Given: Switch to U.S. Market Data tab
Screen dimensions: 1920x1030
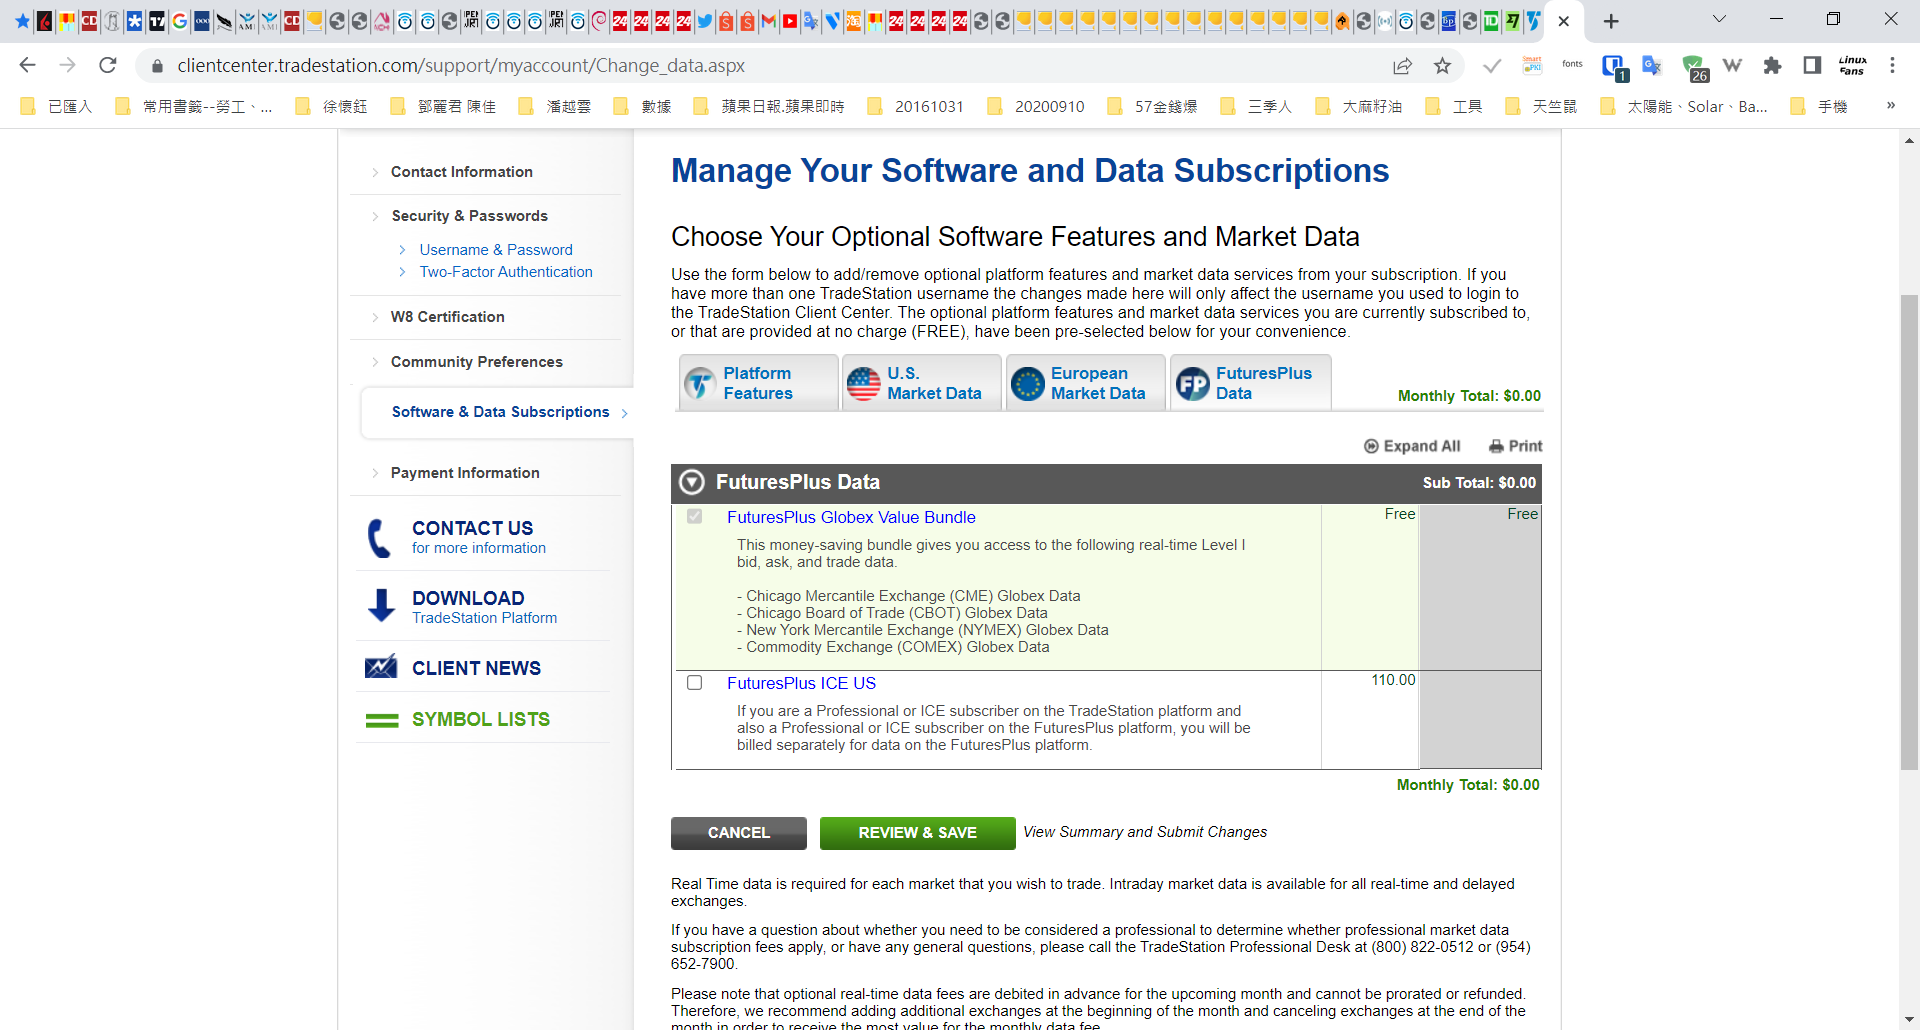Looking at the screenshot, I should point(922,383).
